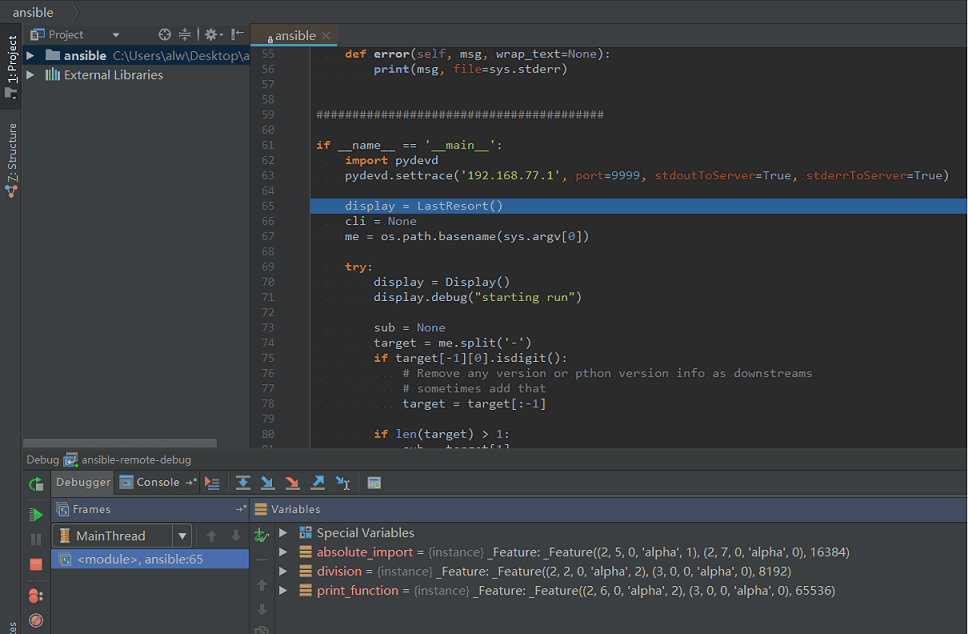This screenshot has width=968, height=634.
Task: Select the <module>, ansible:65 frame
Action: pyautogui.click(x=139, y=559)
